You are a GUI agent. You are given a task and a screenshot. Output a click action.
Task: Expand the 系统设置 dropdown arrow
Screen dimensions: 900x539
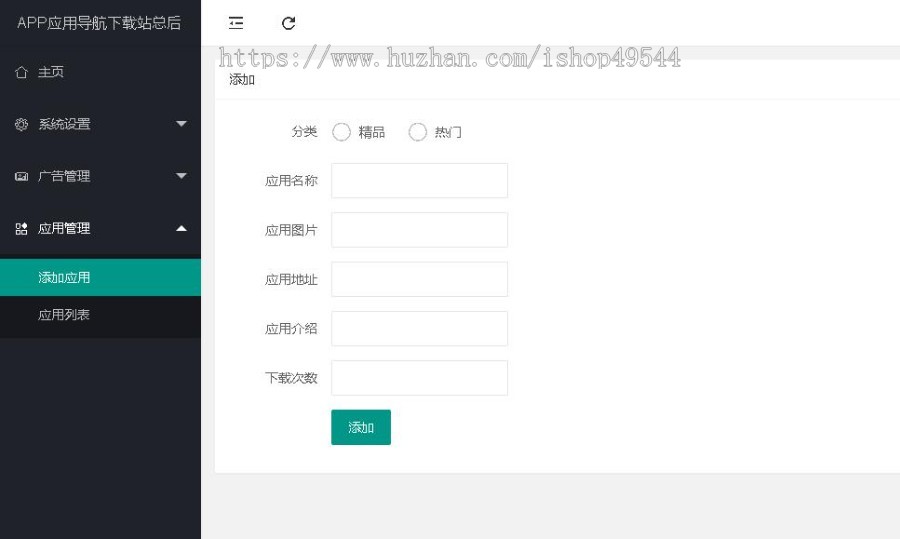181,124
